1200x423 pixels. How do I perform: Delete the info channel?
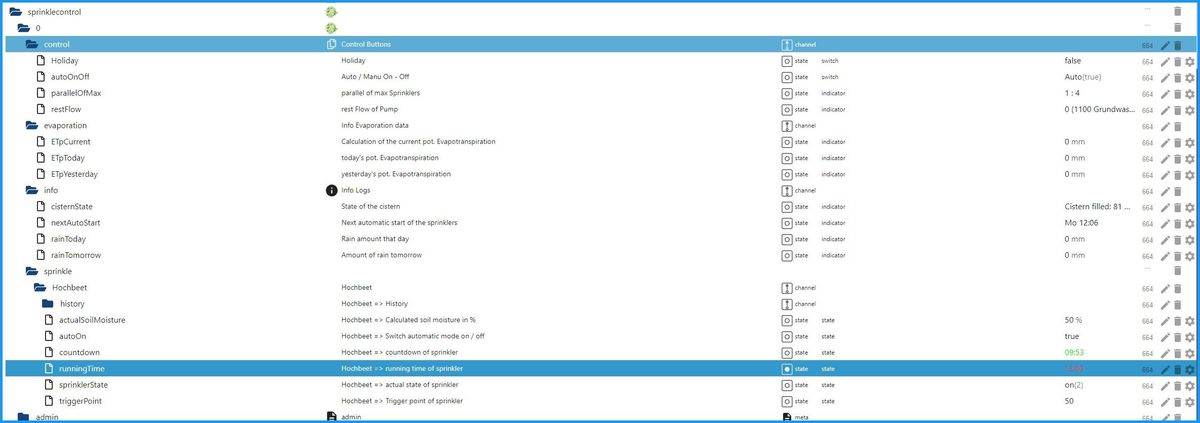pyautogui.click(x=1177, y=190)
